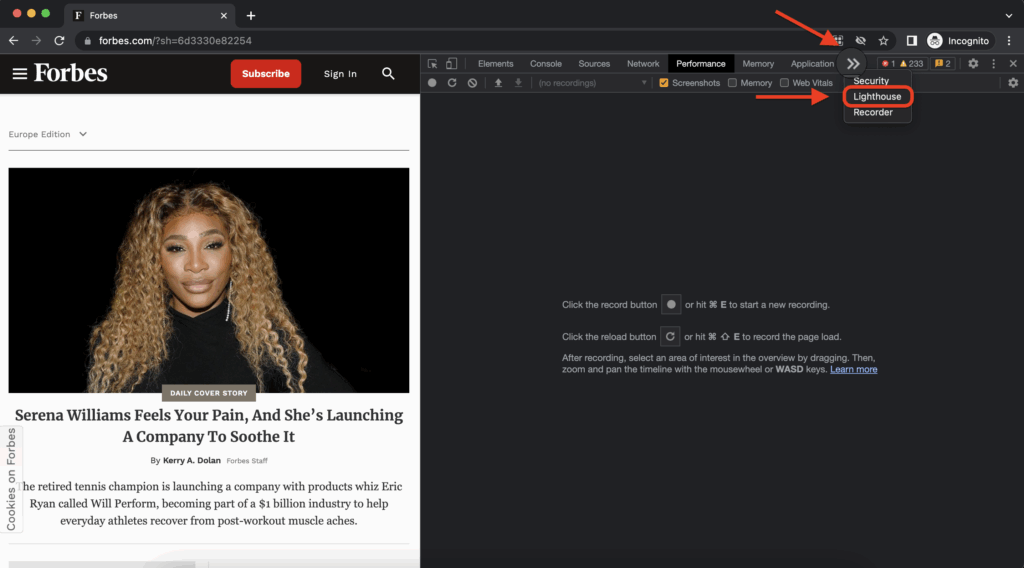Expand the more tabs double-chevron
Viewport: 1024px width, 568px height.
853,64
